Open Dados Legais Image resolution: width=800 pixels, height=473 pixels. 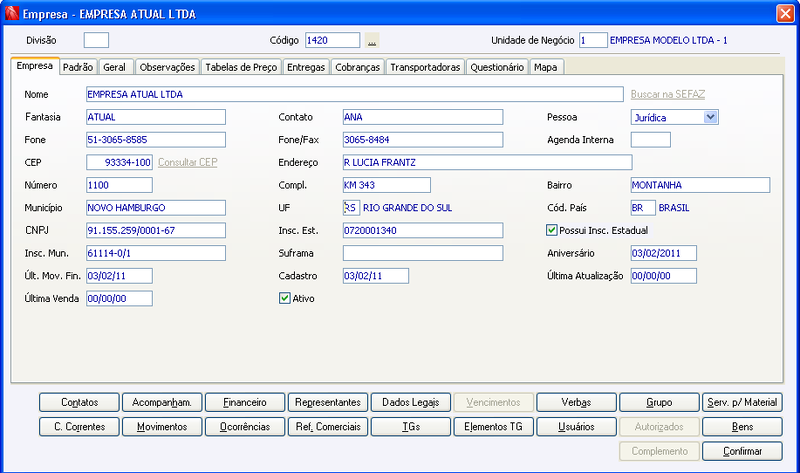[x=411, y=402]
